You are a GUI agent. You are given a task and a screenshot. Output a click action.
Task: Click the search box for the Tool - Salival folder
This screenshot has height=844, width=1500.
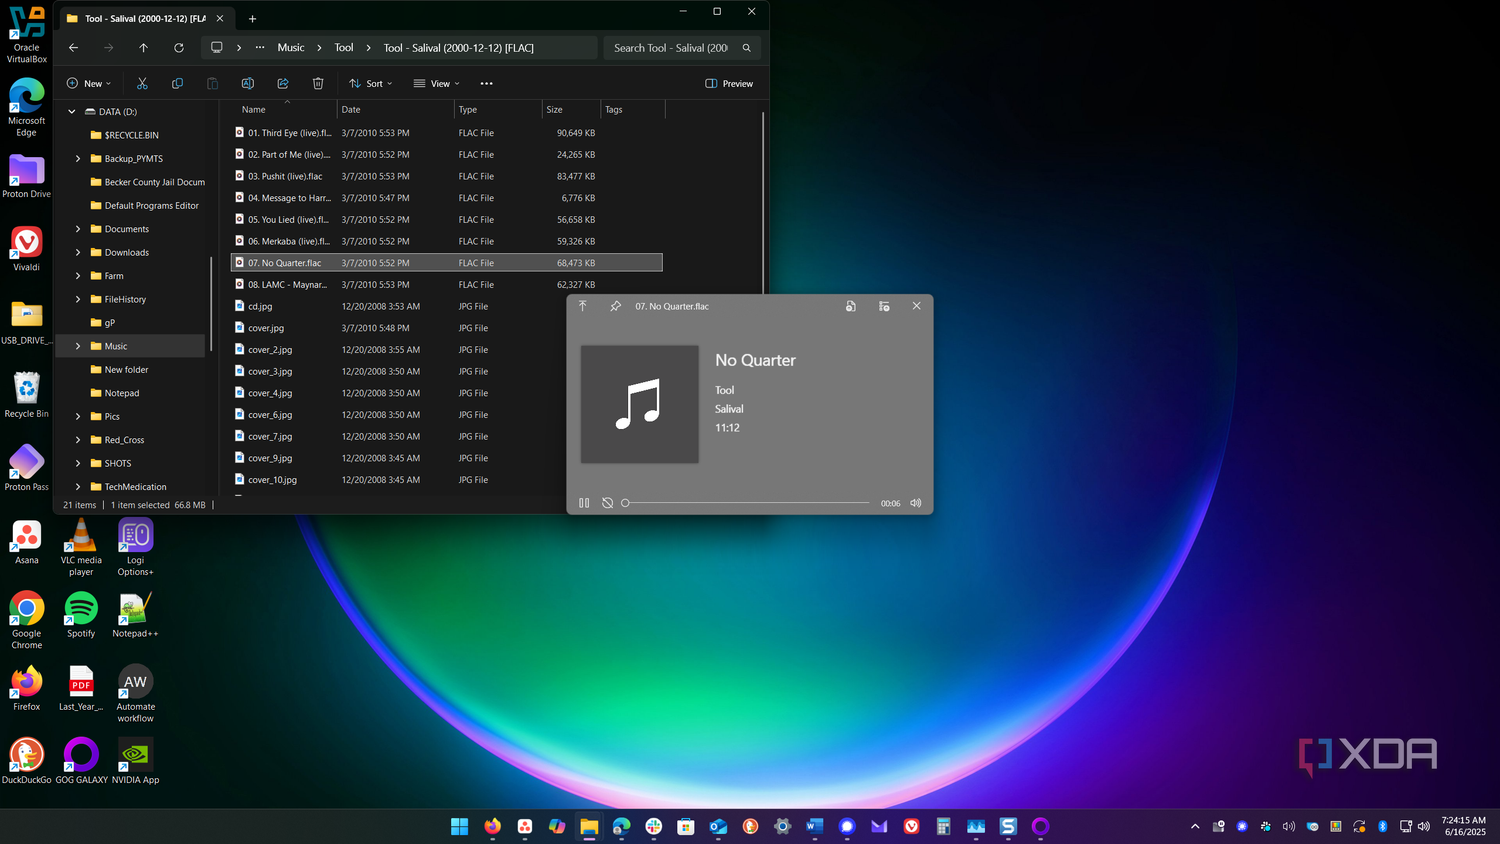point(682,48)
